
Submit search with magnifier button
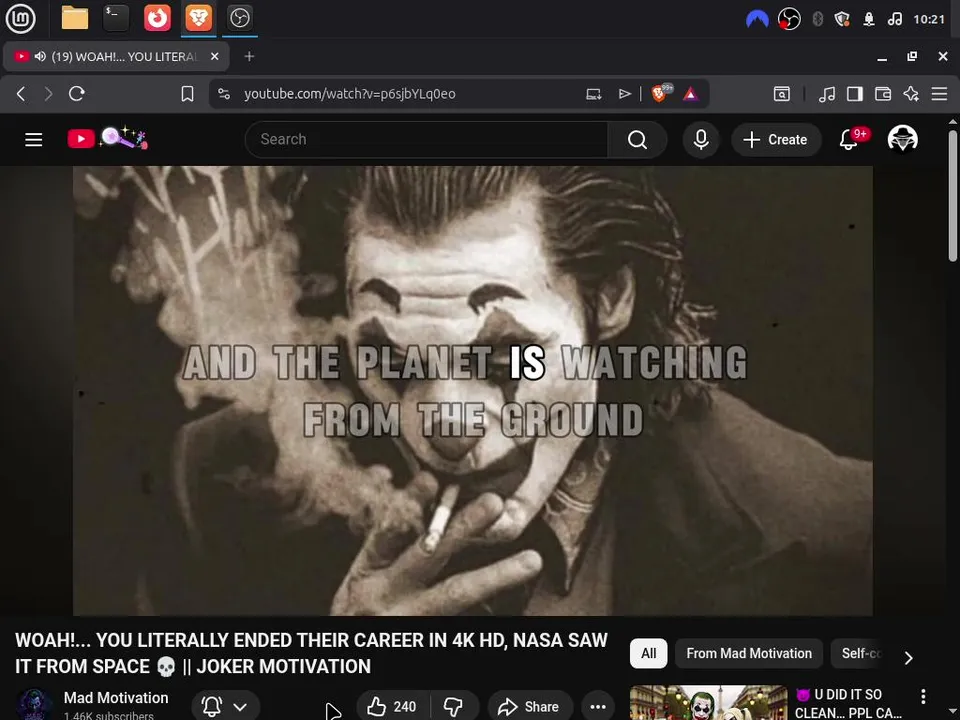[637, 140]
